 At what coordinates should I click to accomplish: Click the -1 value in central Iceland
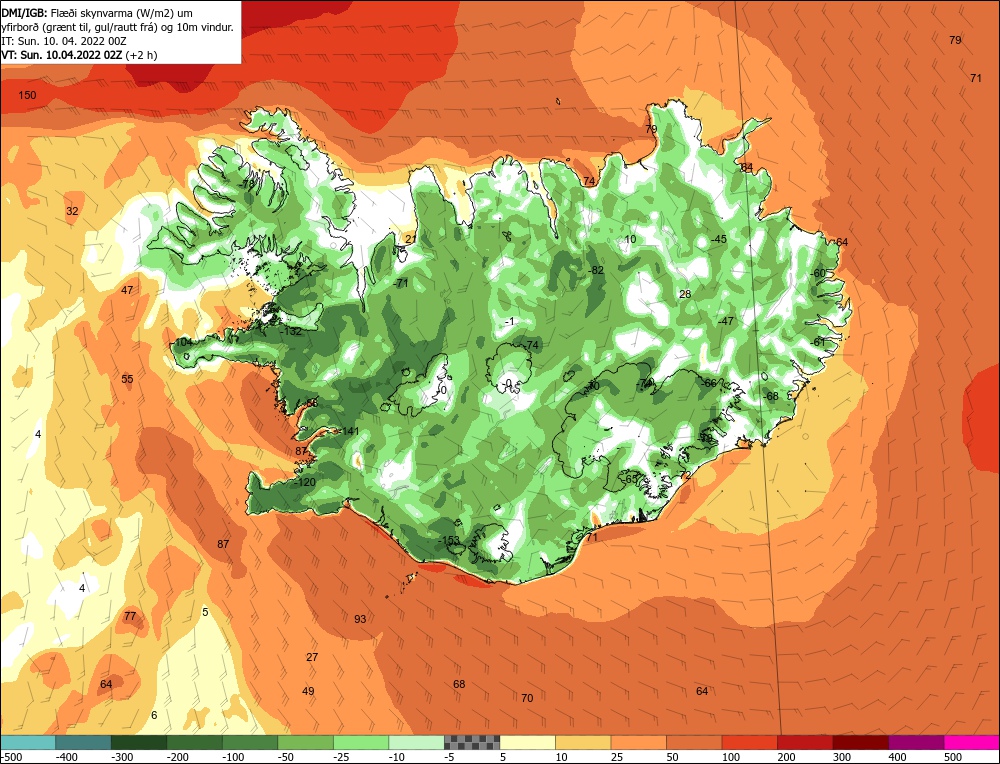click(x=509, y=321)
